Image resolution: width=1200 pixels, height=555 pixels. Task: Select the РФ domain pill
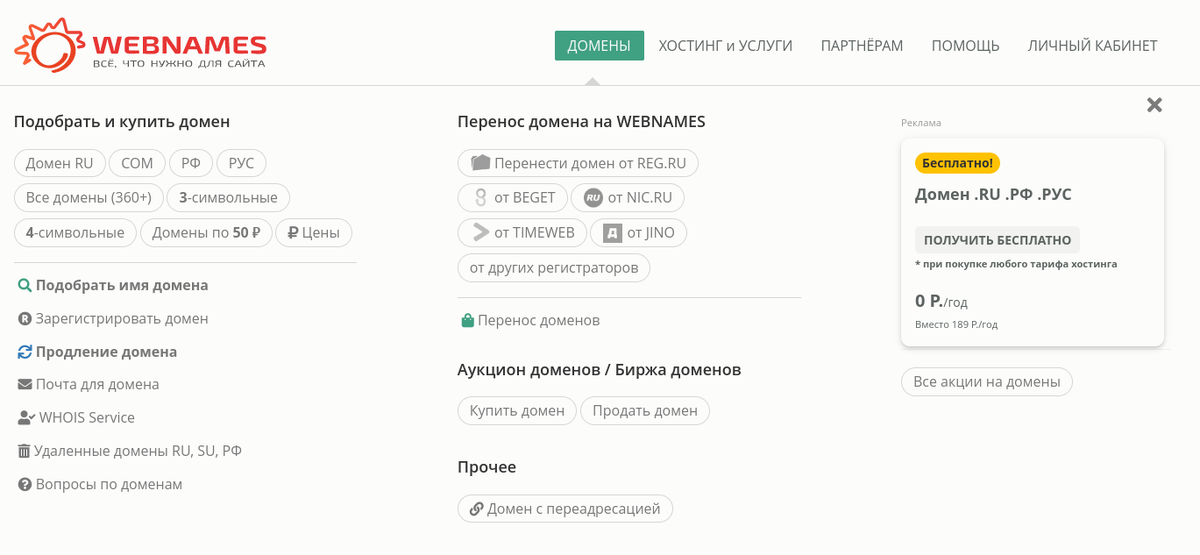click(191, 163)
